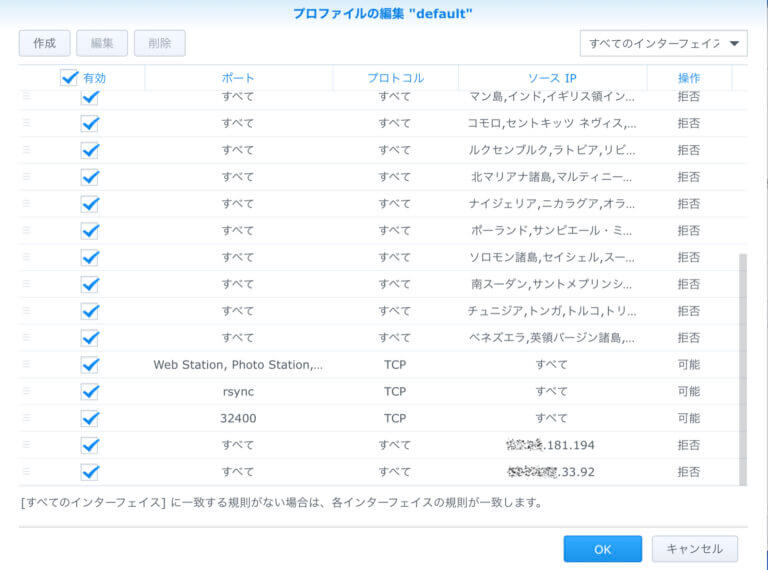Select the ソロモン諸島,セイシェル source cell
768x570 pixels.
[552, 258]
